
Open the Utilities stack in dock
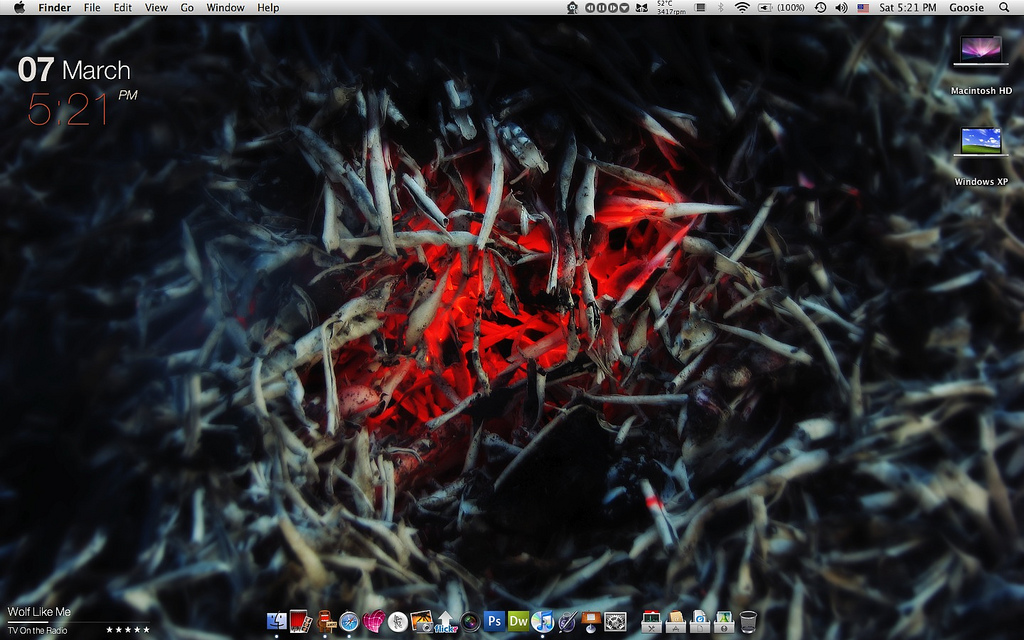(x=651, y=621)
